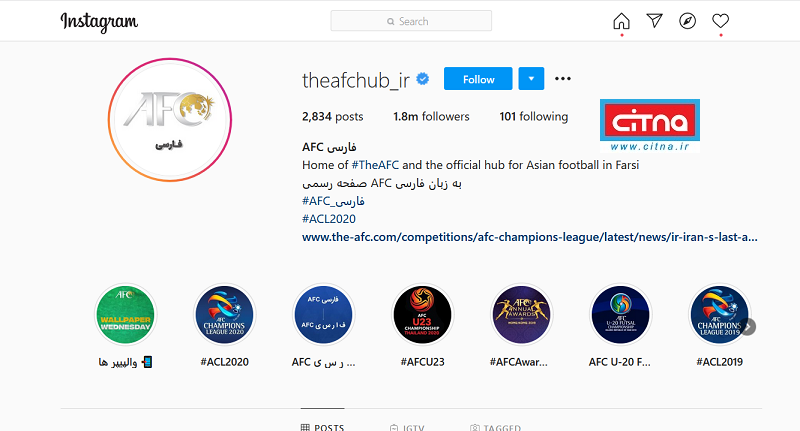800x431 pixels.
Task: Switch to the IGTV tab
Action: (x=407, y=426)
